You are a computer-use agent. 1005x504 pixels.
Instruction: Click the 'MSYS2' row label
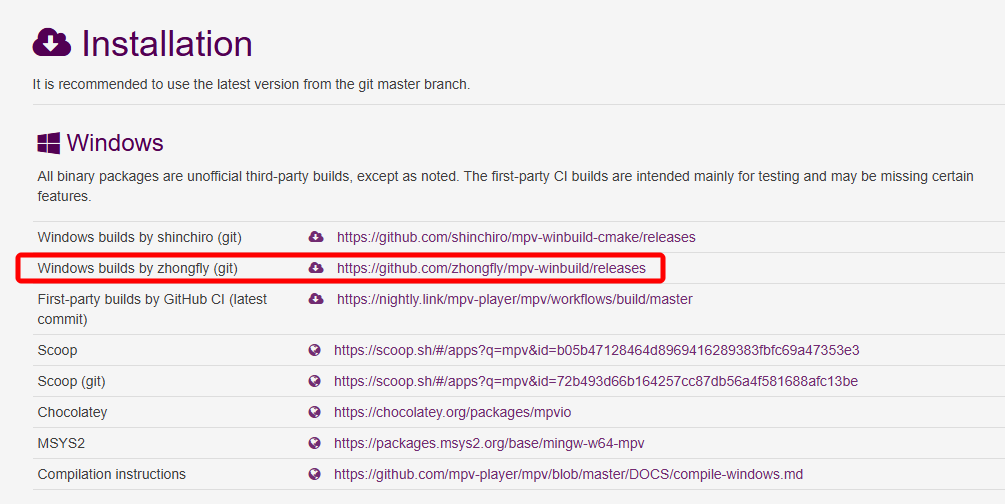[x=62, y=443]
